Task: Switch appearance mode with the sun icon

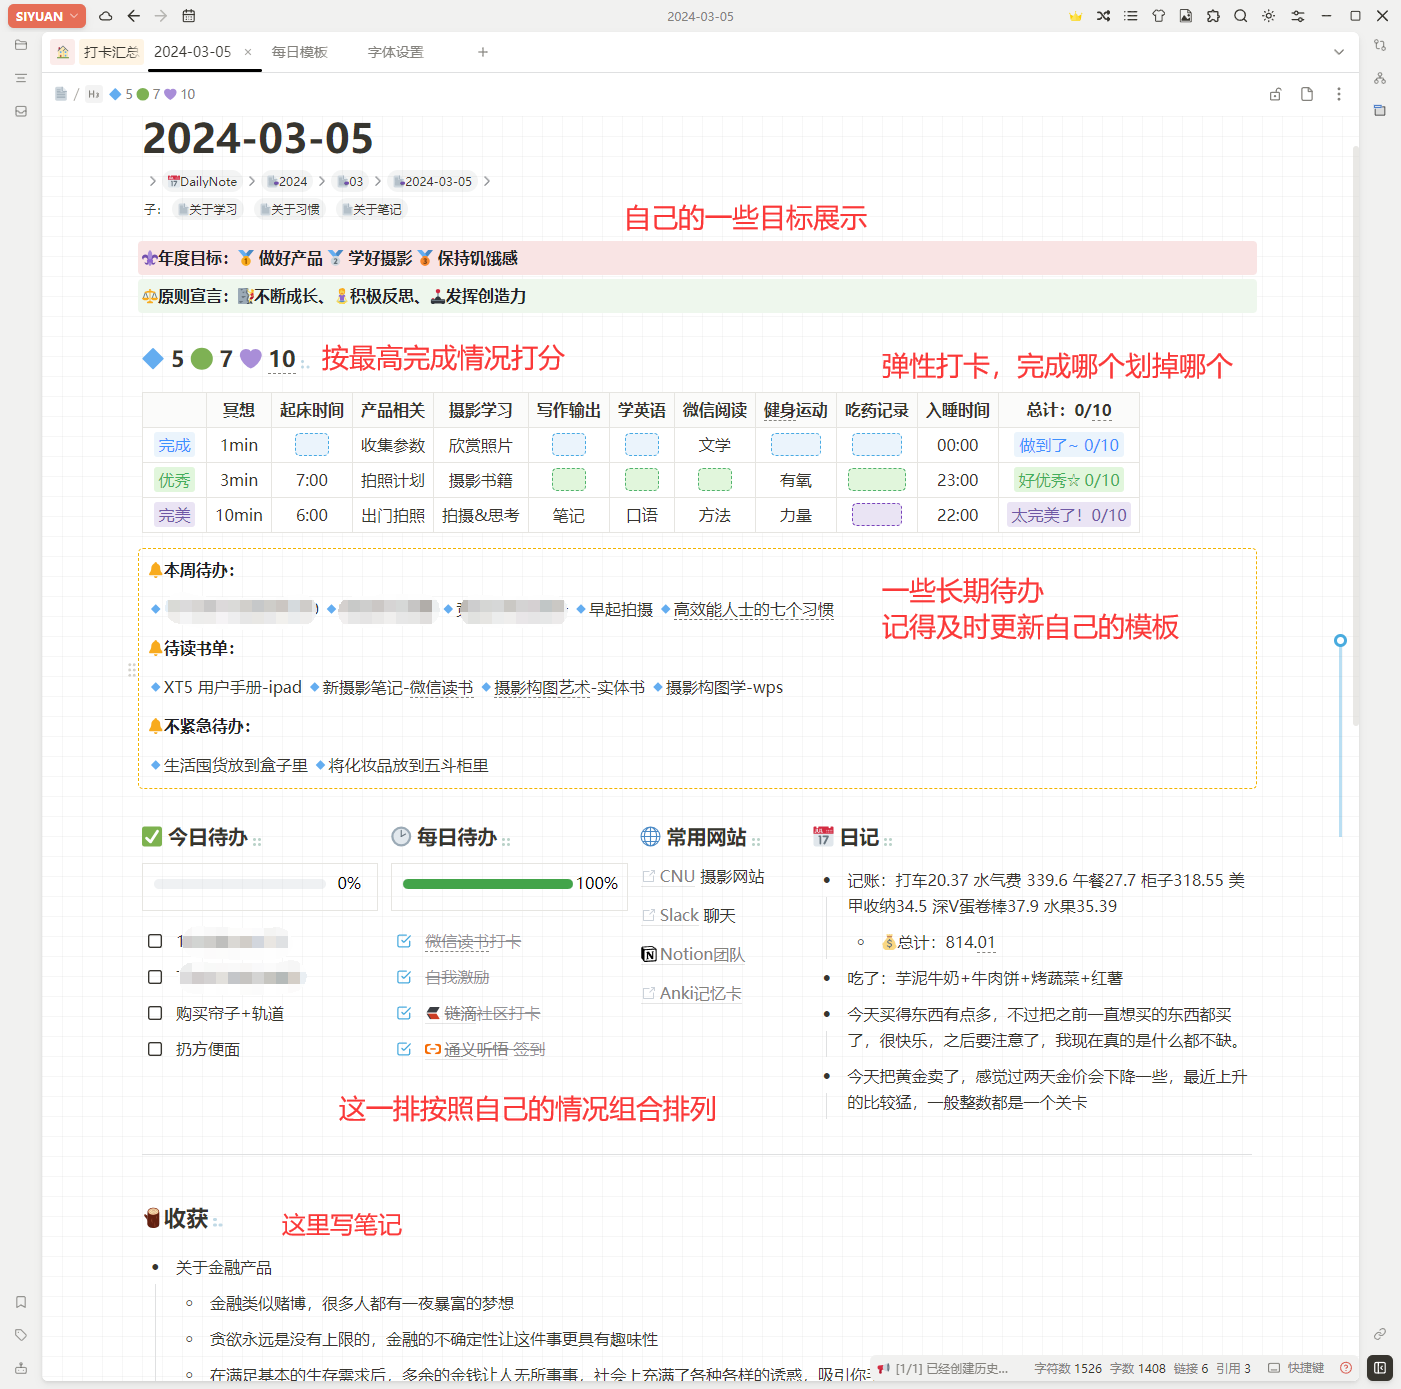Action: [1269, 16]
